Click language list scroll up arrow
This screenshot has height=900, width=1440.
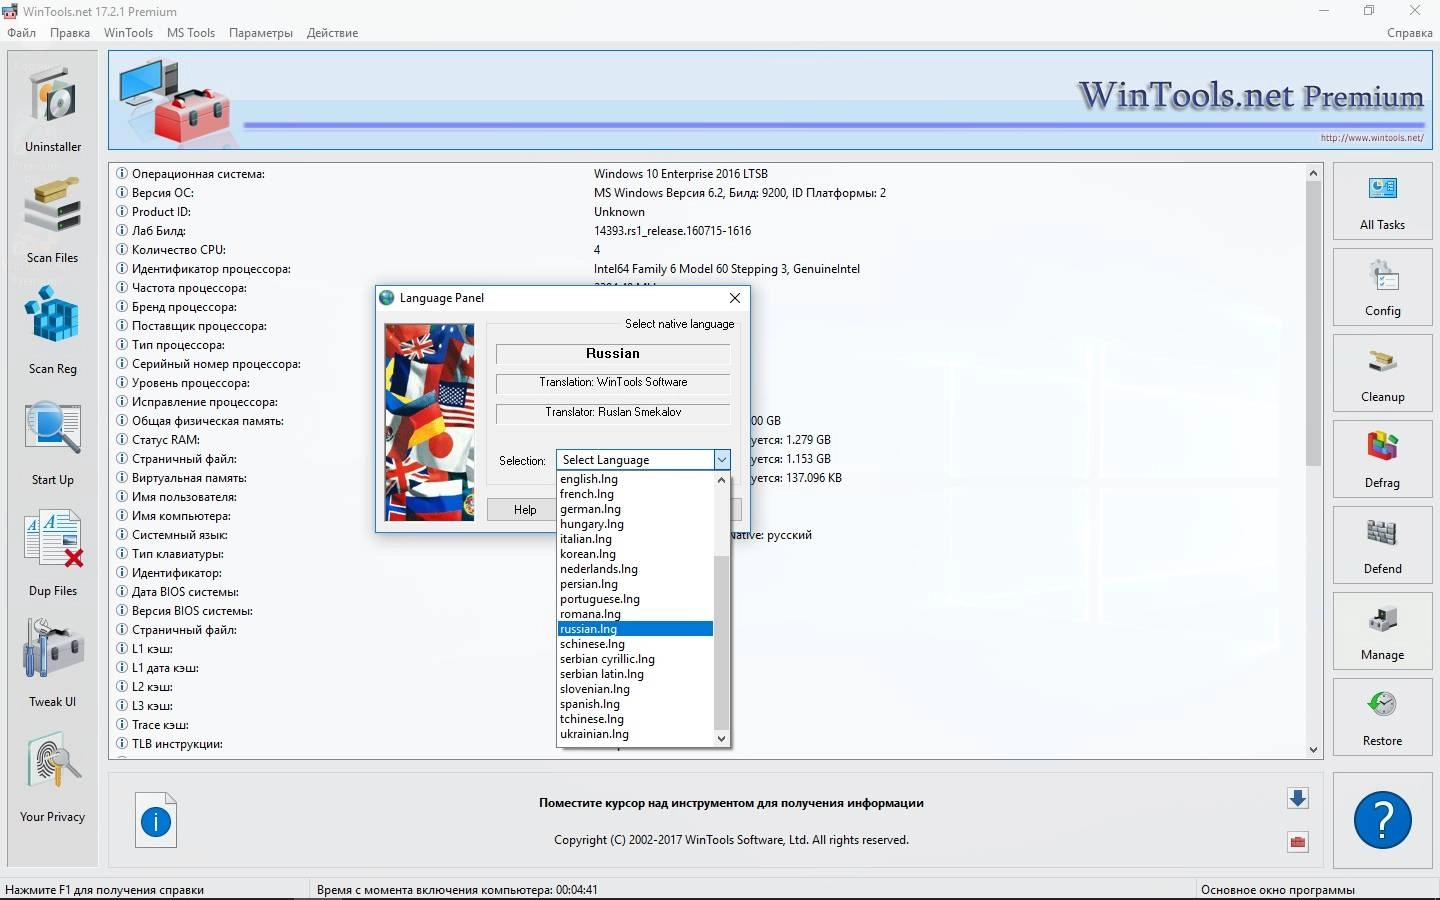[721, 479]
